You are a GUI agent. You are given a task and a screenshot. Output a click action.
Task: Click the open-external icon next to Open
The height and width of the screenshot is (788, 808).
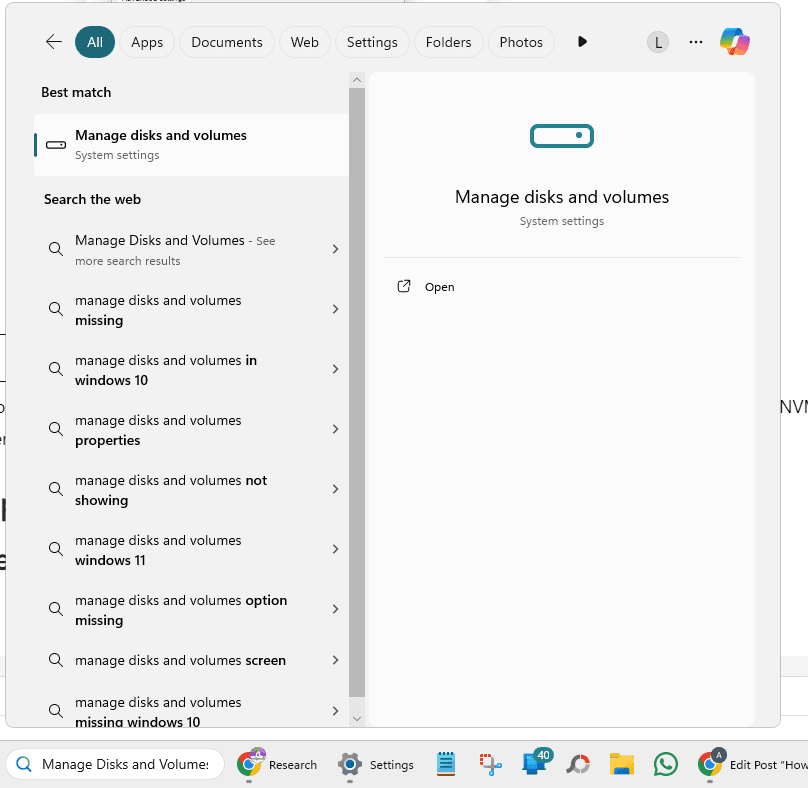pos(403,287)
